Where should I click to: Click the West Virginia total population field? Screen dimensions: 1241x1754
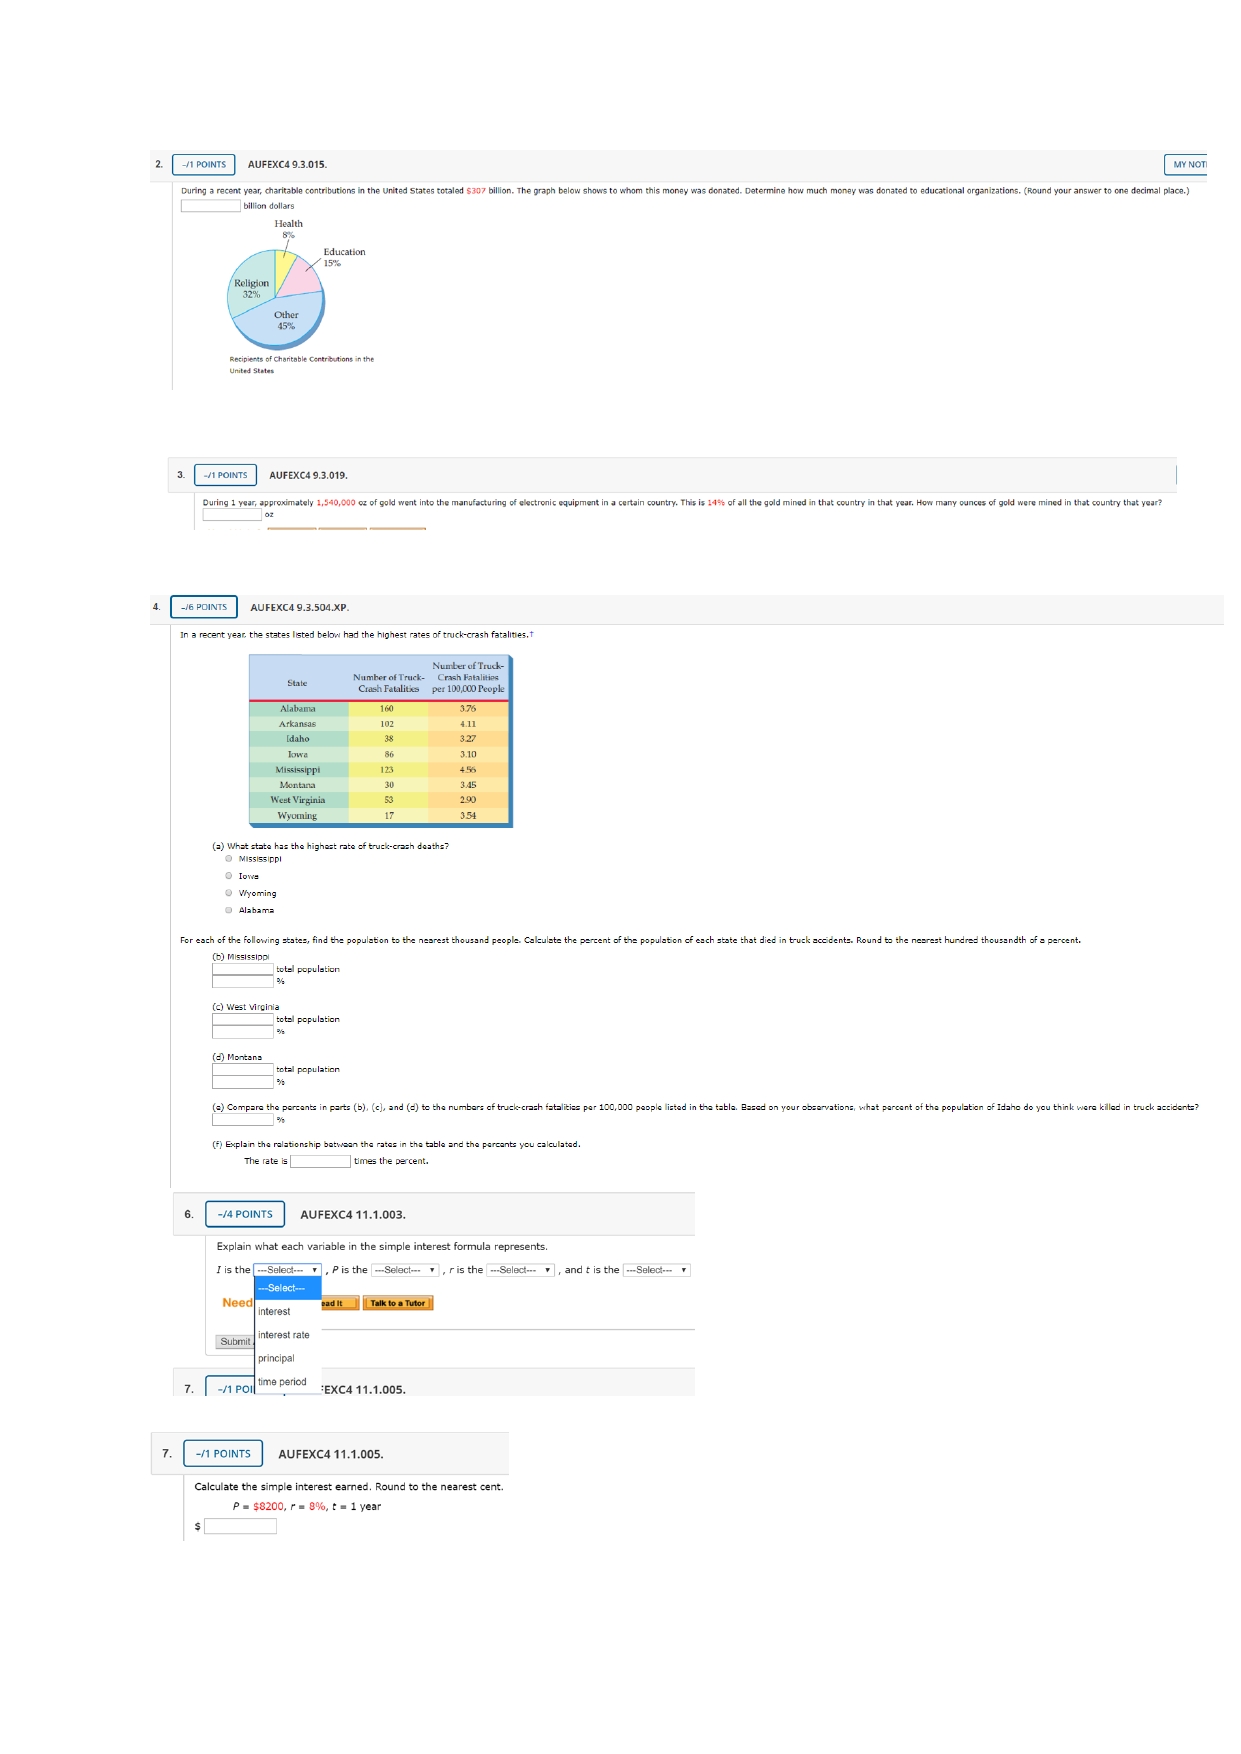pos(243,1019)
